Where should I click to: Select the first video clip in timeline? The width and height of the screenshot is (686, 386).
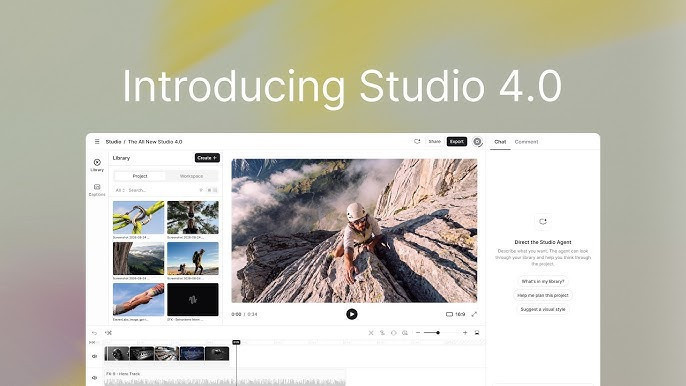117,354
